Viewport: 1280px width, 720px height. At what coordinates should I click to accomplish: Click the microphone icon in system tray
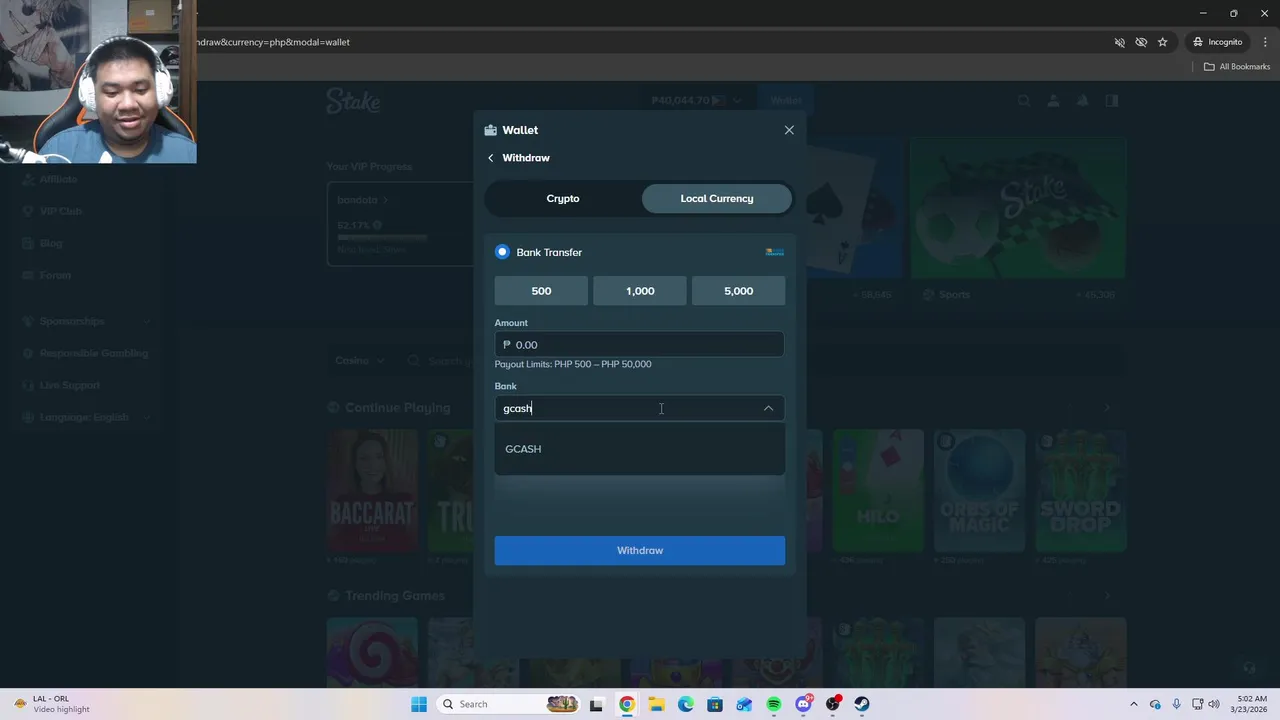(x=1176, y=704)
